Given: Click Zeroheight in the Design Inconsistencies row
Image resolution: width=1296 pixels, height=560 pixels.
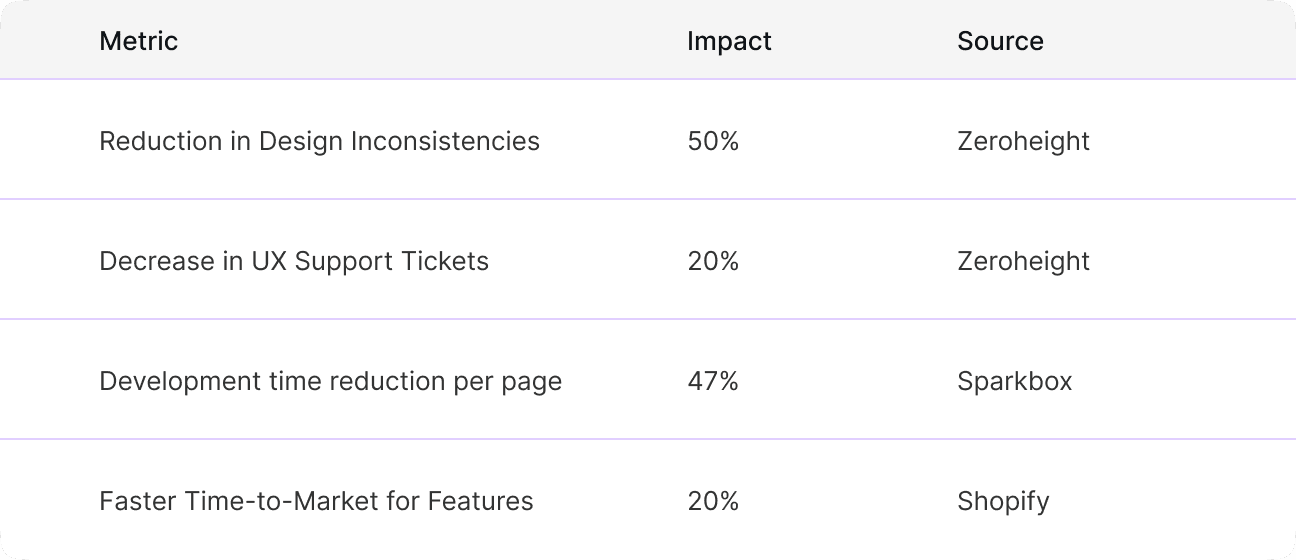Looking at the screenshot, I should click(x=1023, y=141).
